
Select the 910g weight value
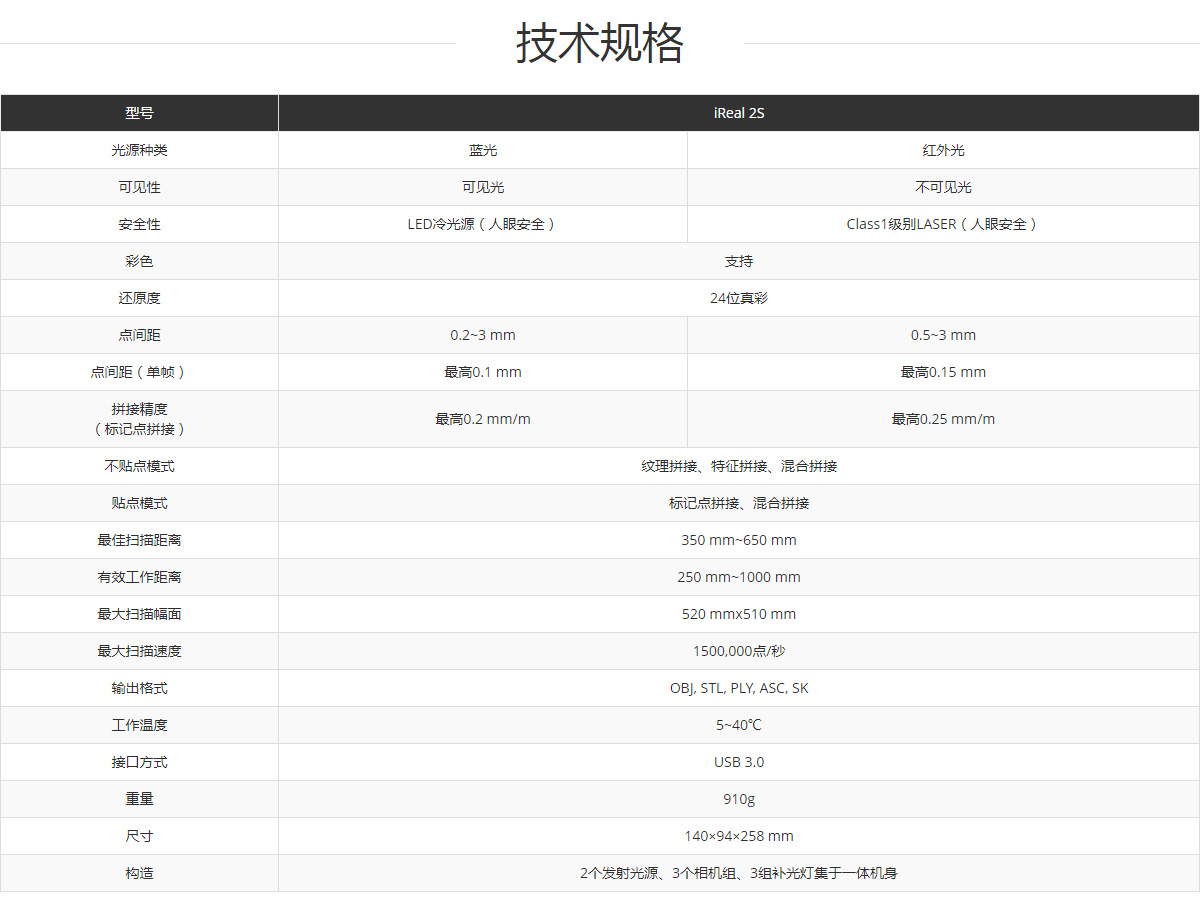point(738,799)
